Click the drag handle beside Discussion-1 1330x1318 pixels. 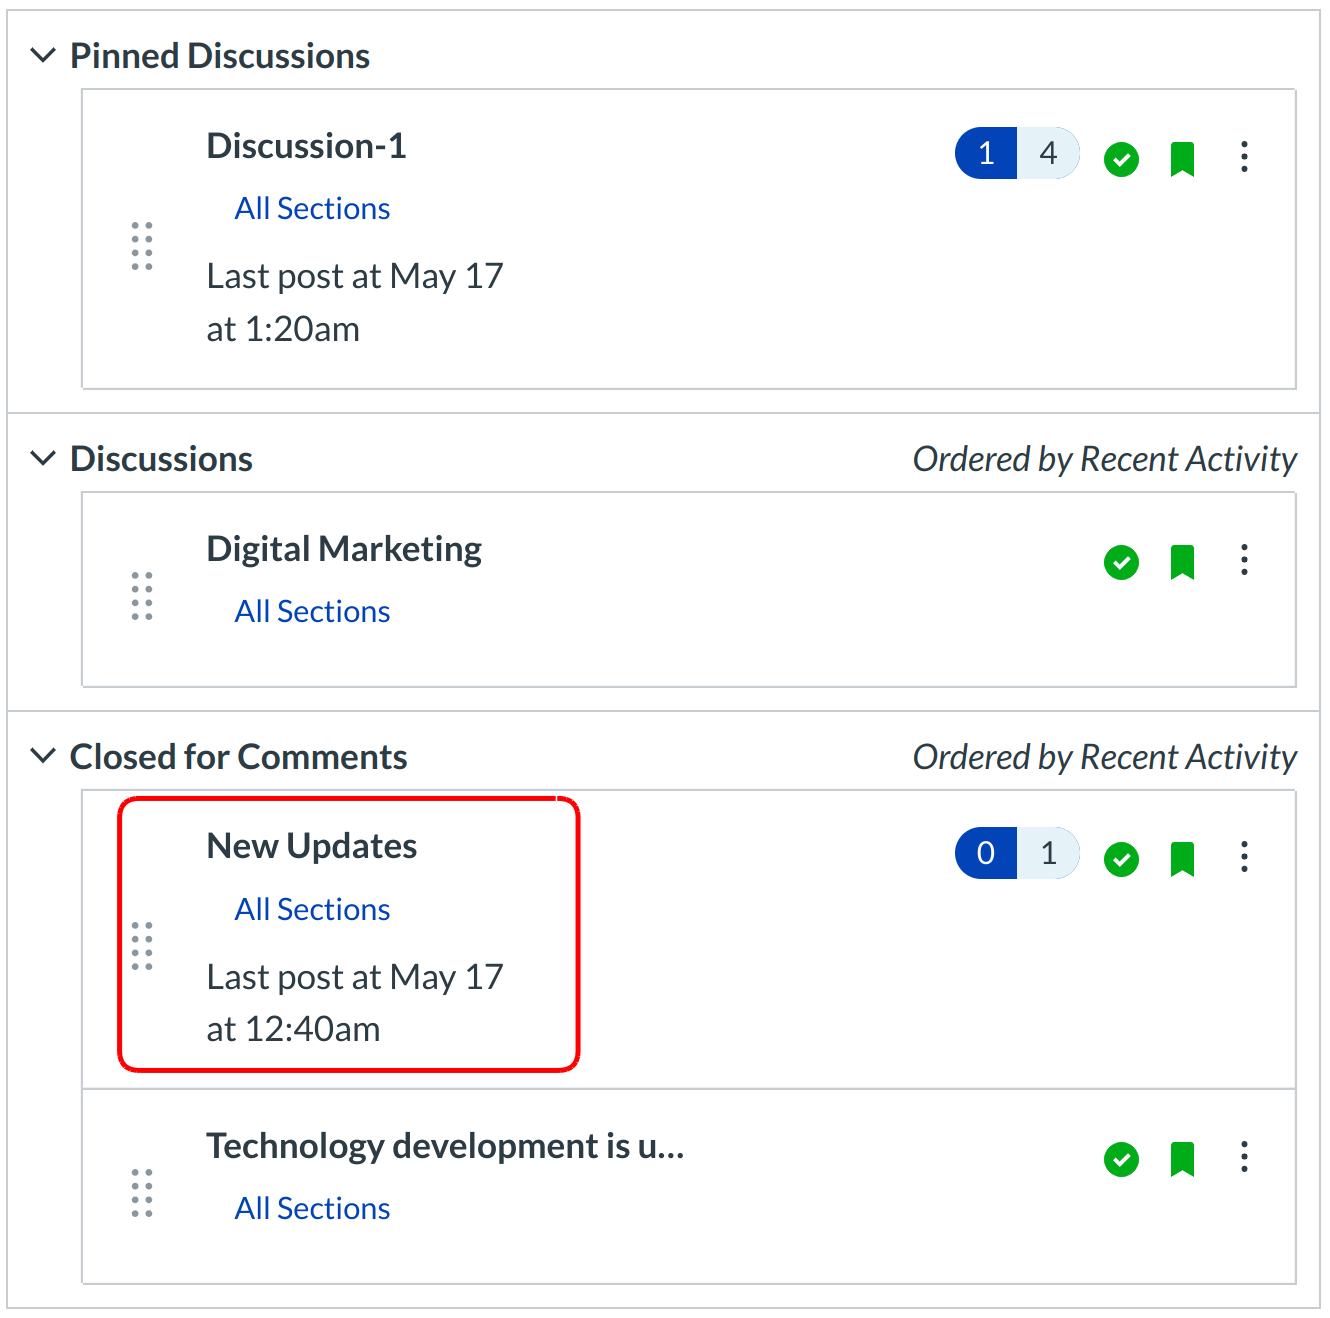[141, 246]
